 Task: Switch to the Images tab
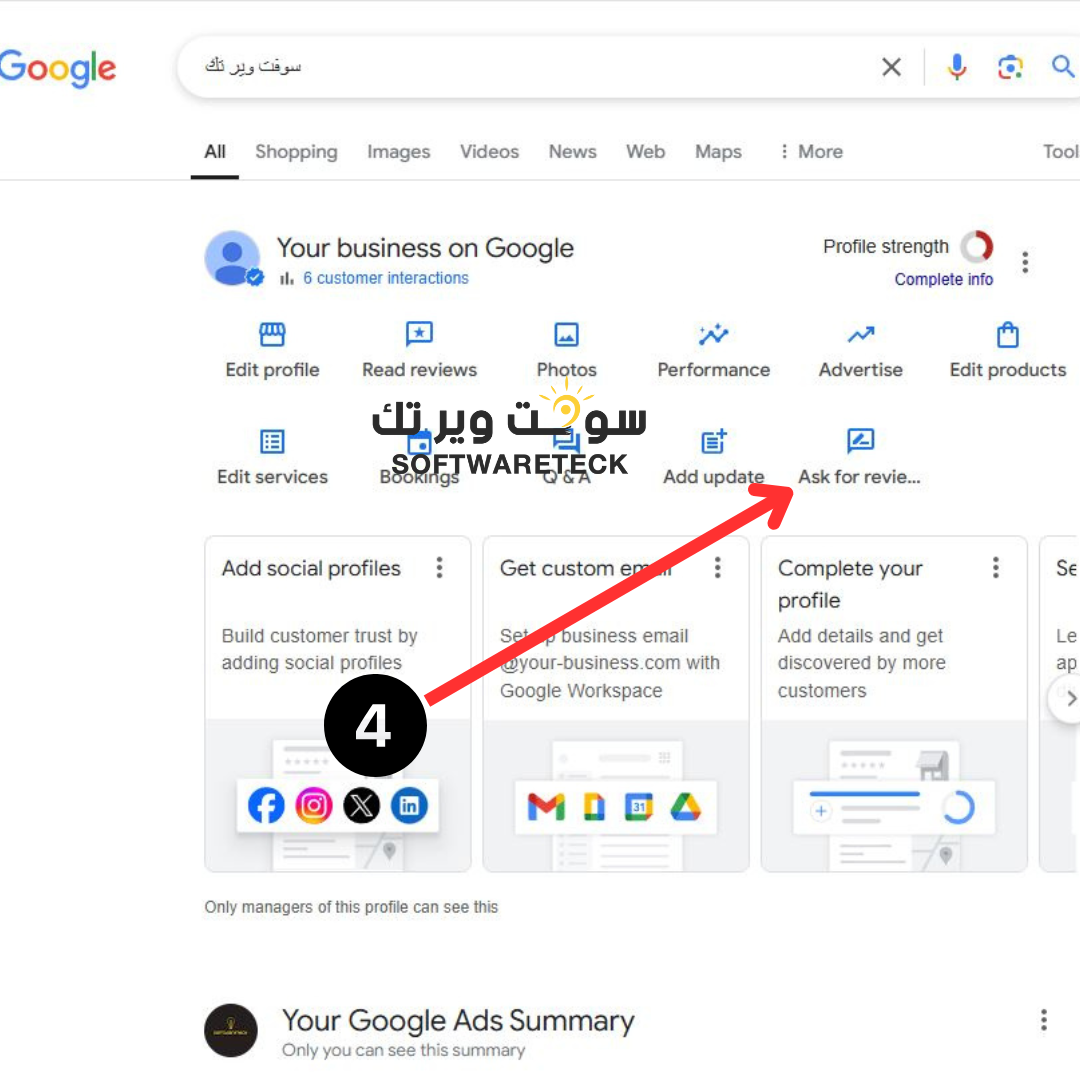(398, 152)
